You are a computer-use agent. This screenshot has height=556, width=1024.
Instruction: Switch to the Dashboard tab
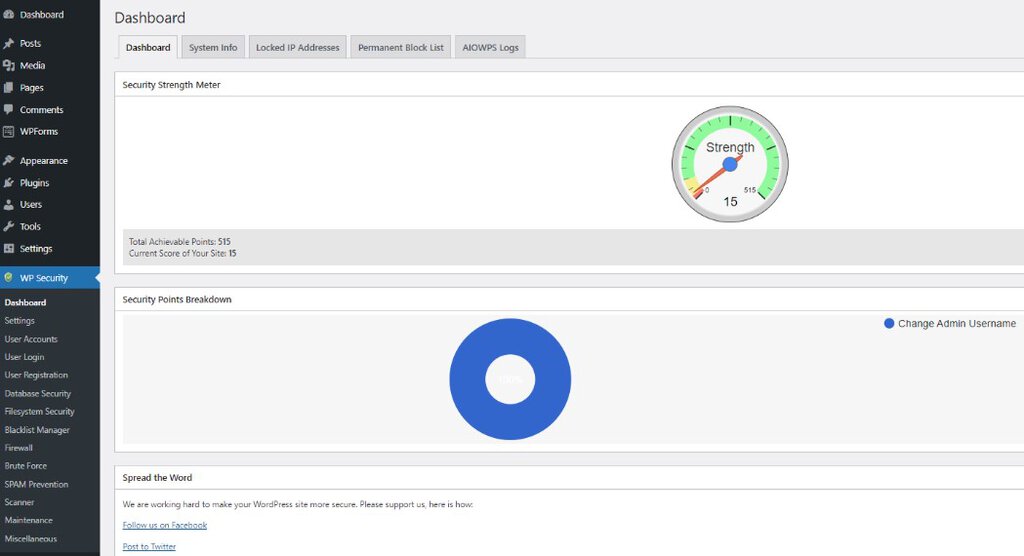tap(148, 47)
